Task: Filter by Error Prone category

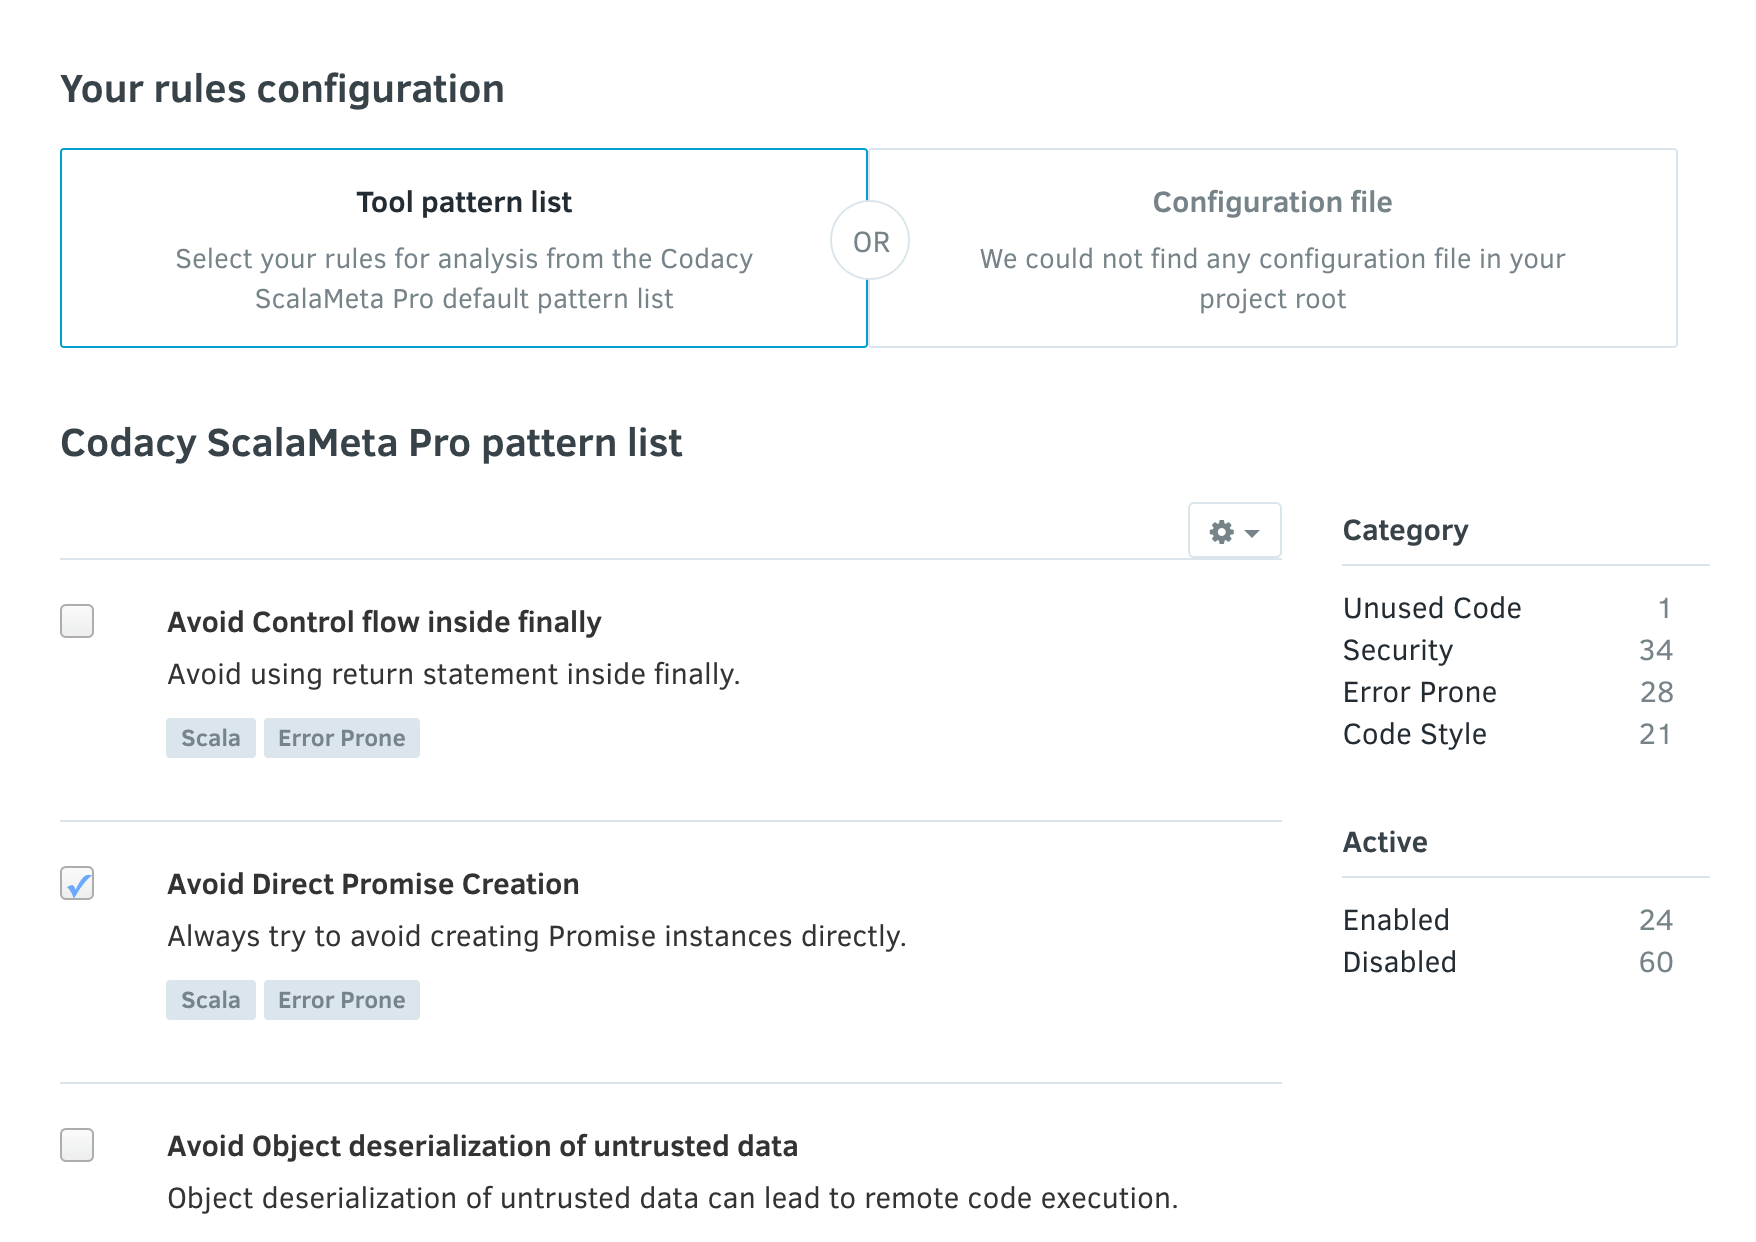Action: tap(1419, 692)
